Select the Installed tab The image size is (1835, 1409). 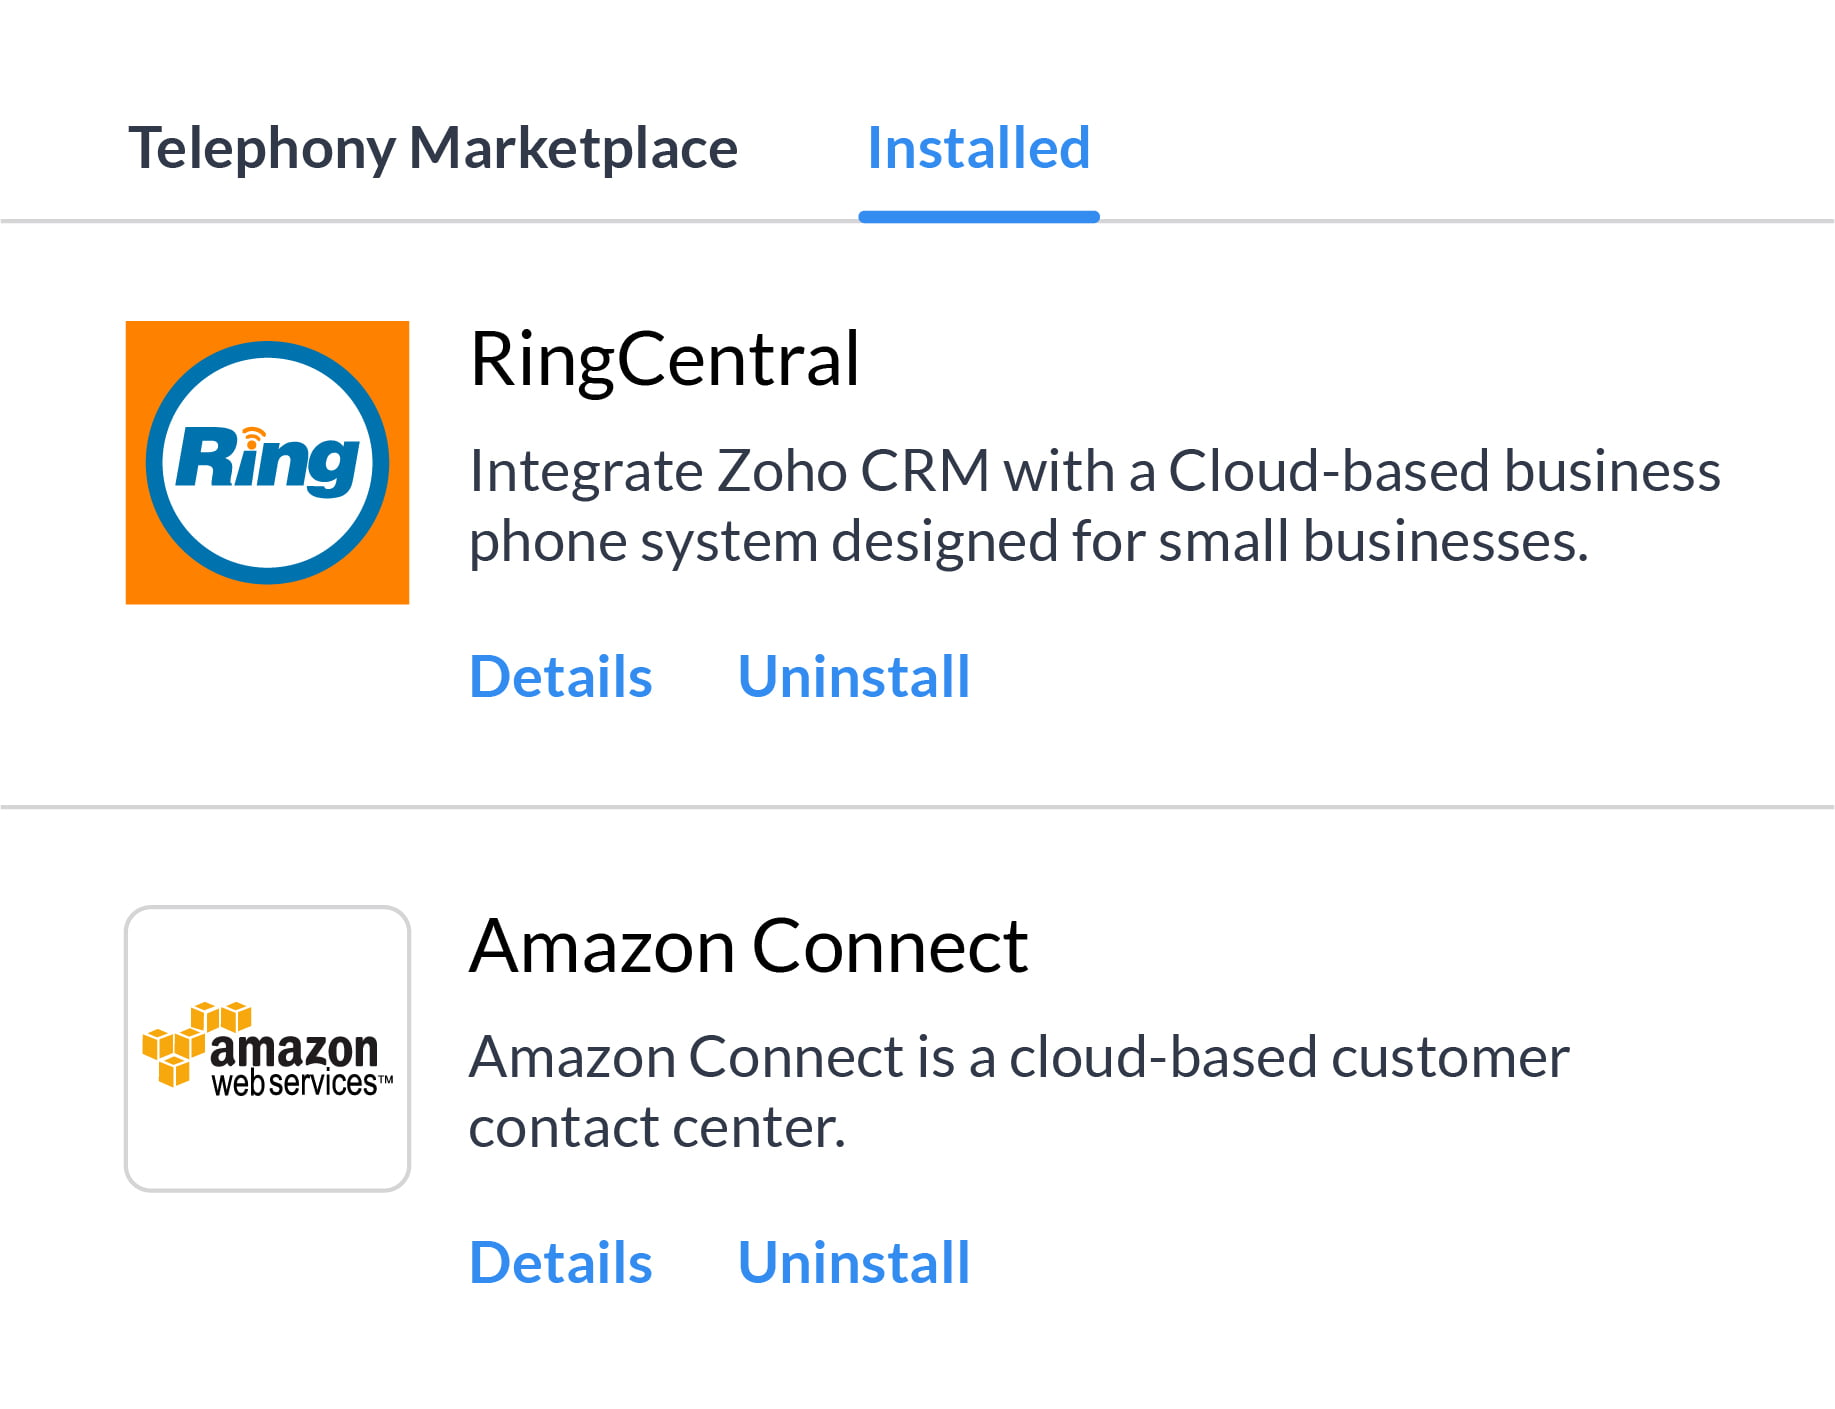coord(978,148)
